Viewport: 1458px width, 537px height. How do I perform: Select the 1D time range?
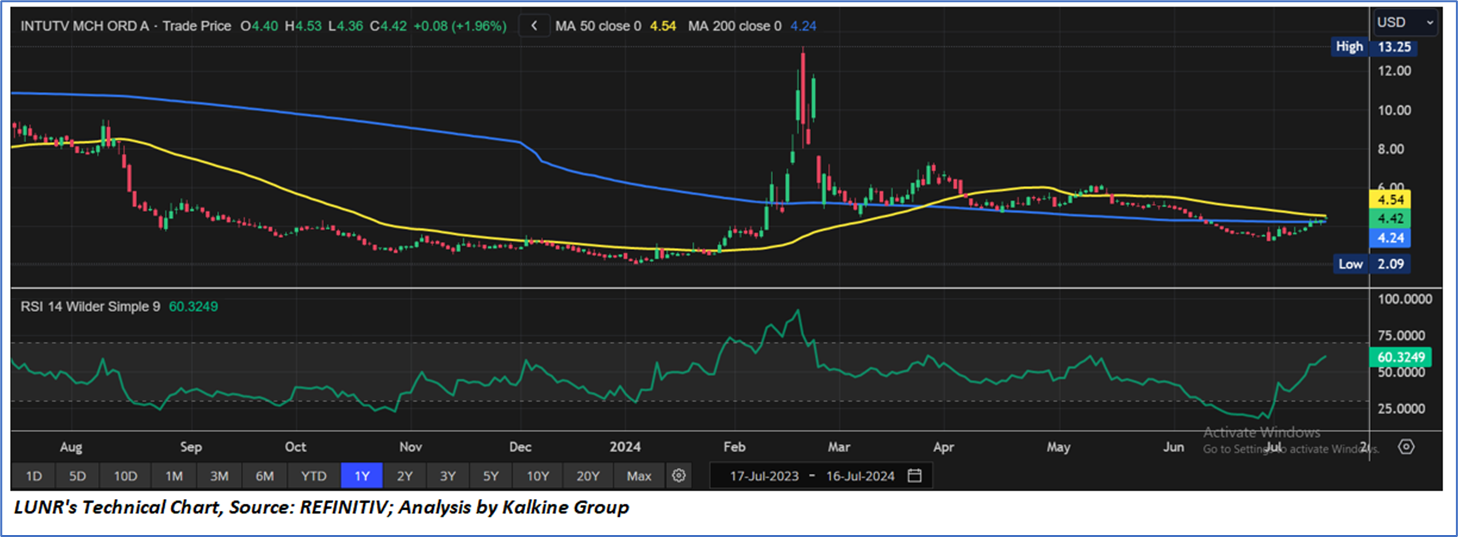tap(33, 475)
